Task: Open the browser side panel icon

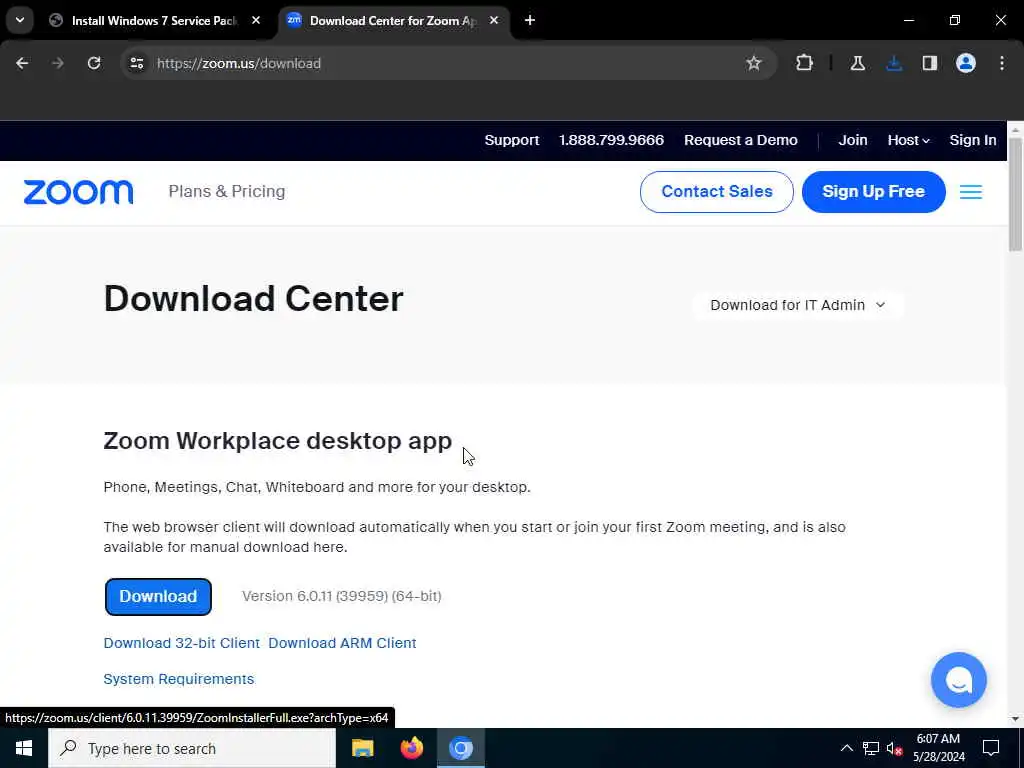Action: [930, 63]
